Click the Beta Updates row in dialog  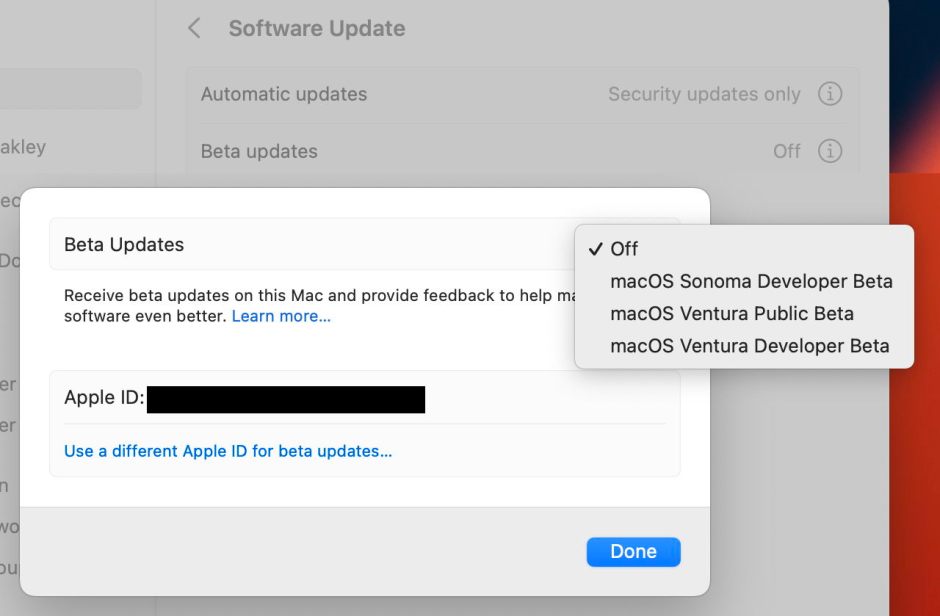tap(124, 244)
